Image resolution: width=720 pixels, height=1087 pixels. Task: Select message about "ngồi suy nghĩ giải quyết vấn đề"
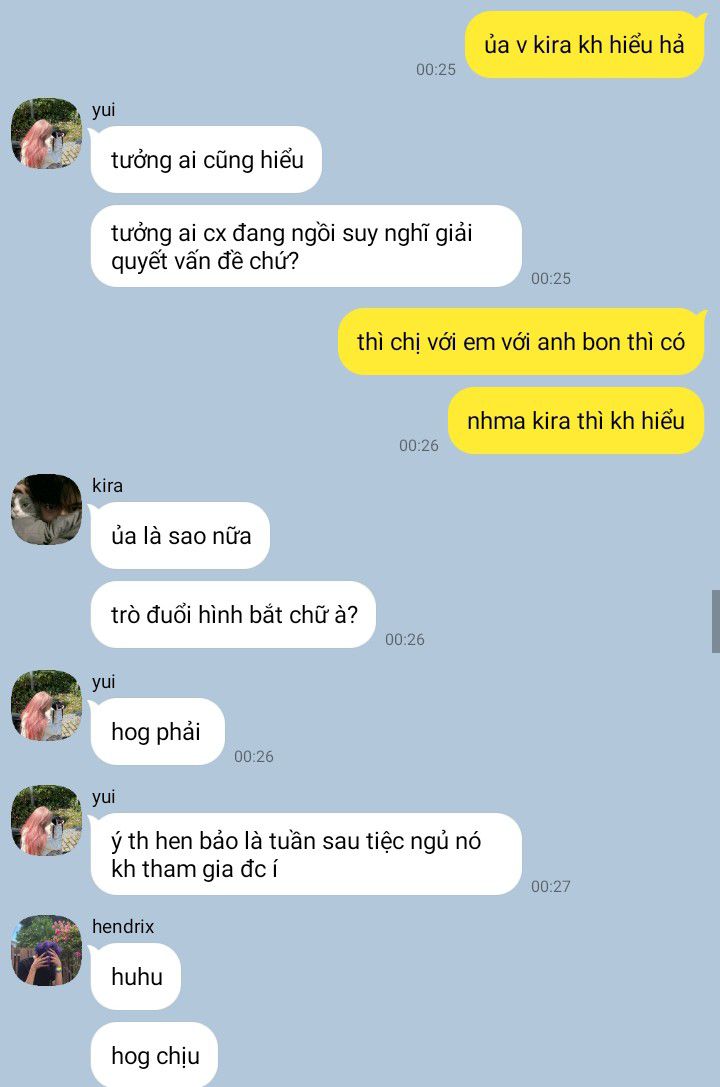click(306, 246)
